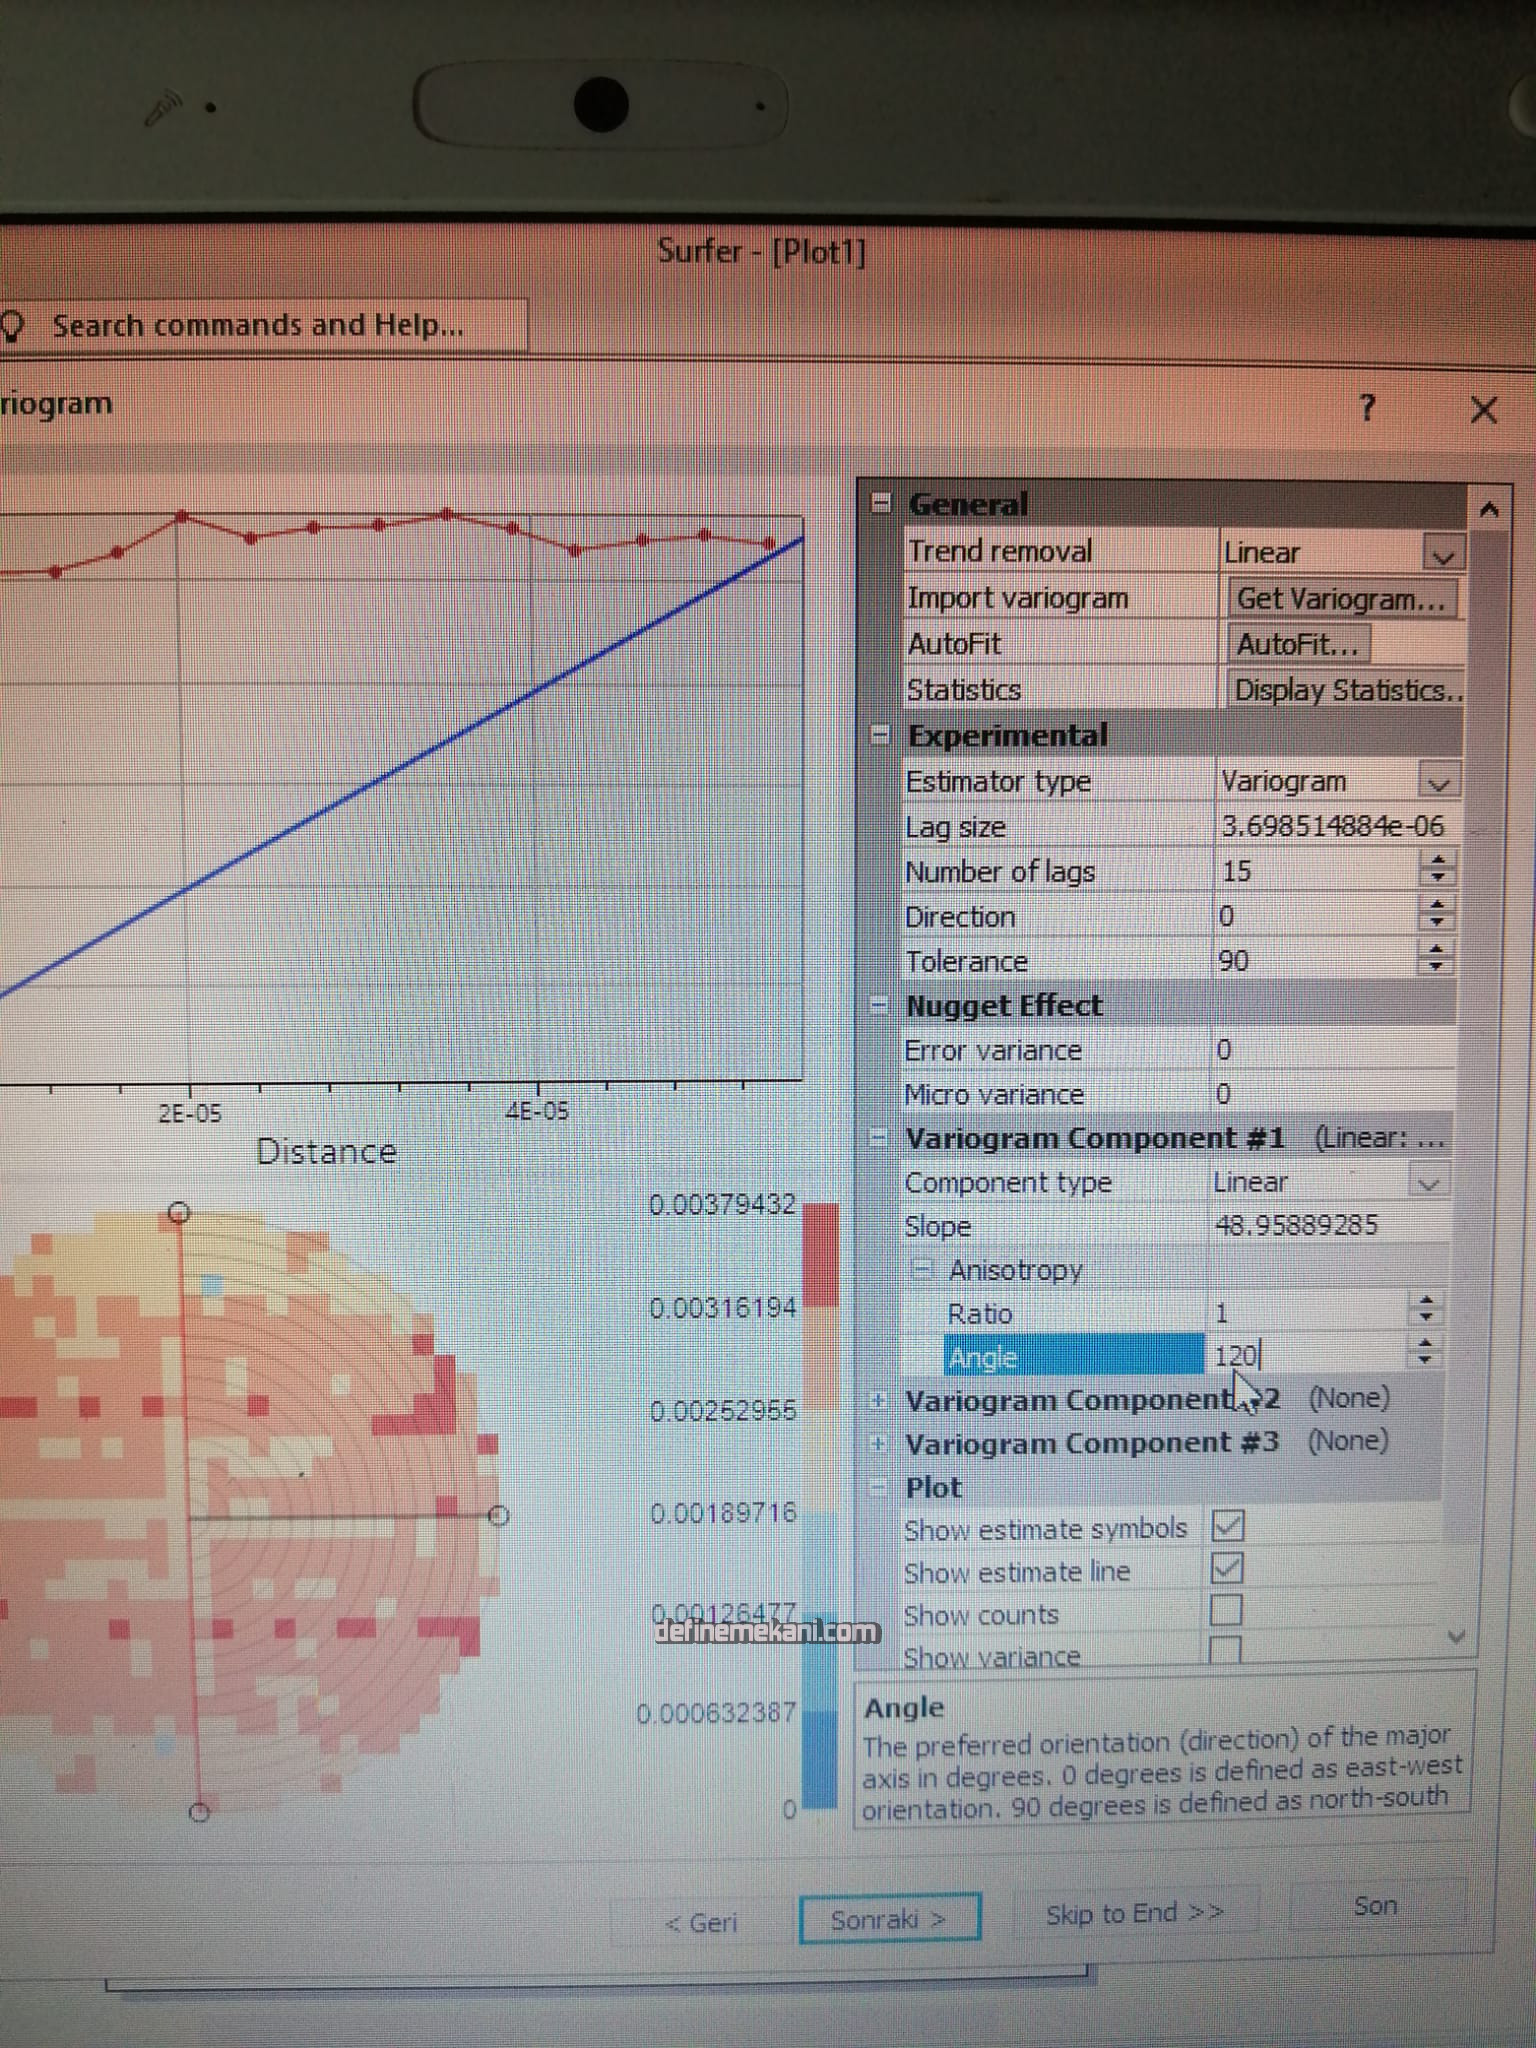
Task: Click the Search commands and Help box
Action: pyautogui.click(x=260, y=326)
